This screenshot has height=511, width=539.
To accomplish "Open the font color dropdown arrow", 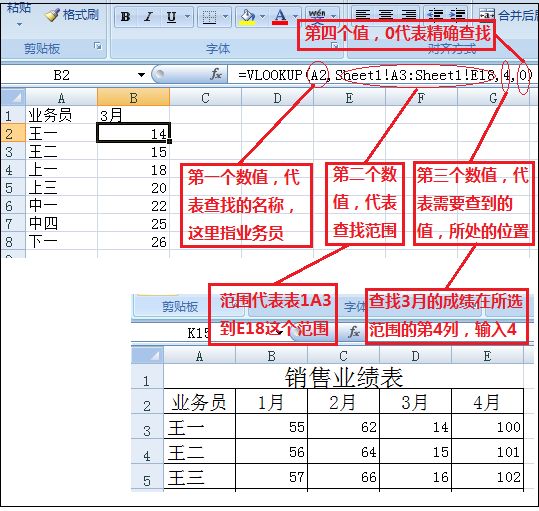I will pyautogui.click(x=295, y=16).
